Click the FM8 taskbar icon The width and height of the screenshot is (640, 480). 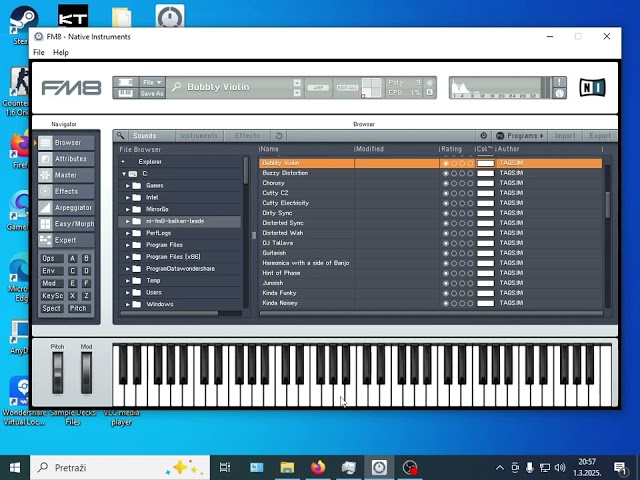coord(379,467)
